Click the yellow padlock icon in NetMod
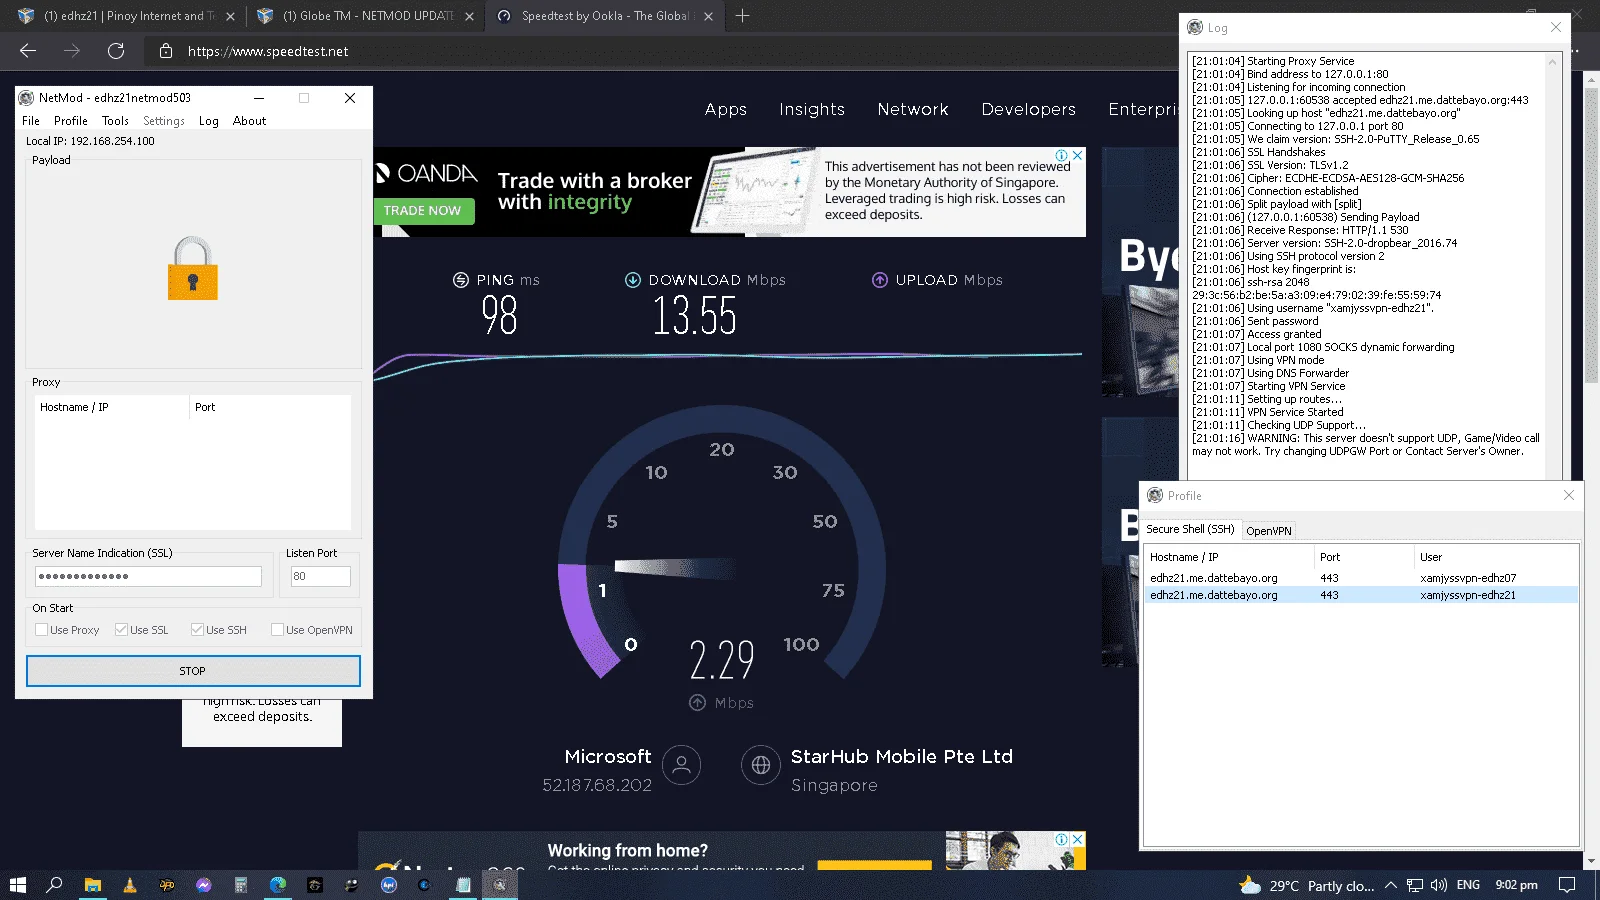Image resolution: width=1600 pixels, height=900 pixels. tap(193, 268)
